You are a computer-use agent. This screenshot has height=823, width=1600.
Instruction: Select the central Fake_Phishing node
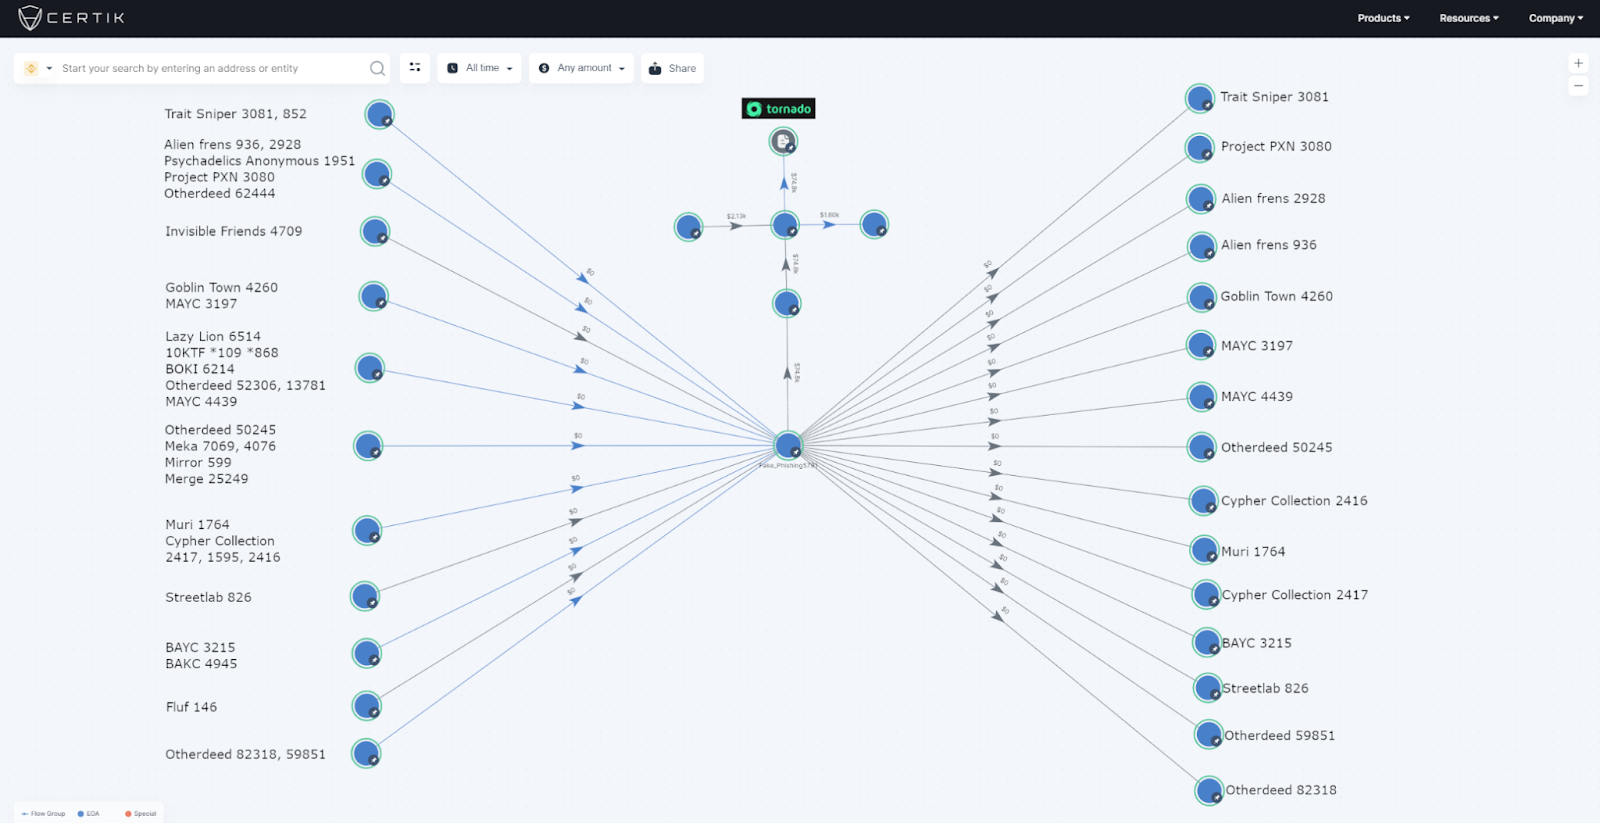788,446
